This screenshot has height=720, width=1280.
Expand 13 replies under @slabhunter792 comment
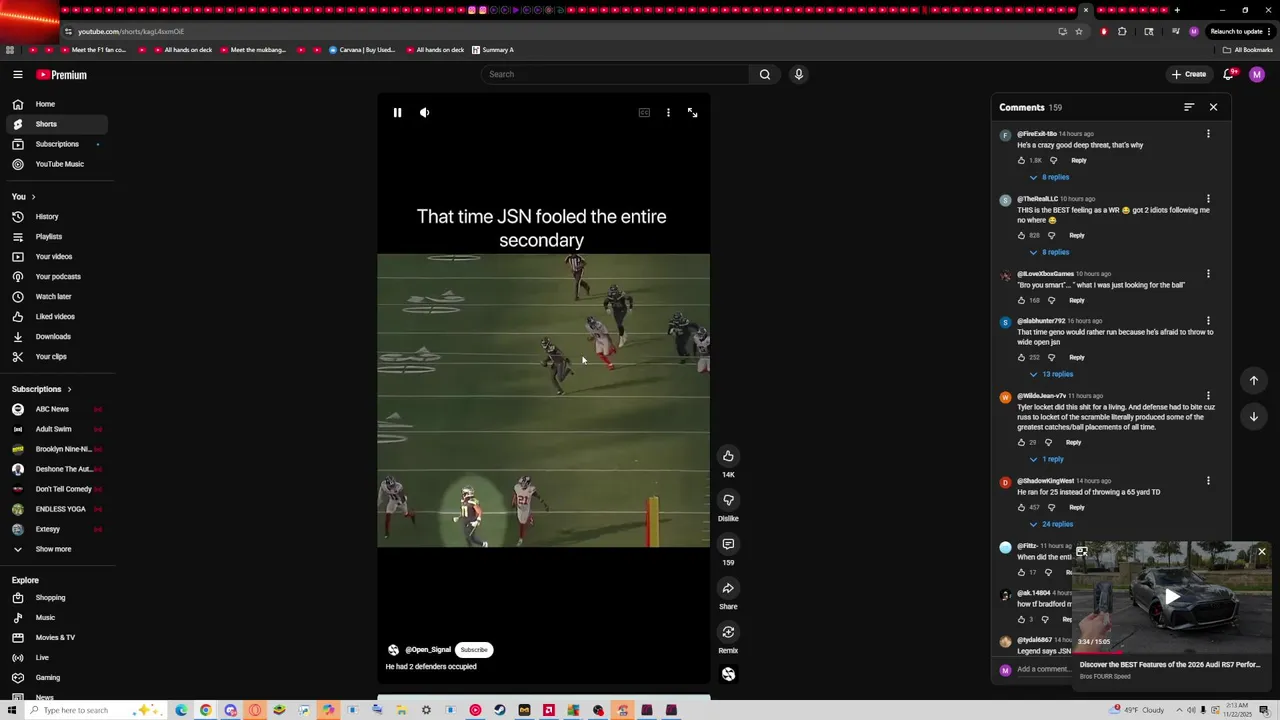[x=1051, y=374]
